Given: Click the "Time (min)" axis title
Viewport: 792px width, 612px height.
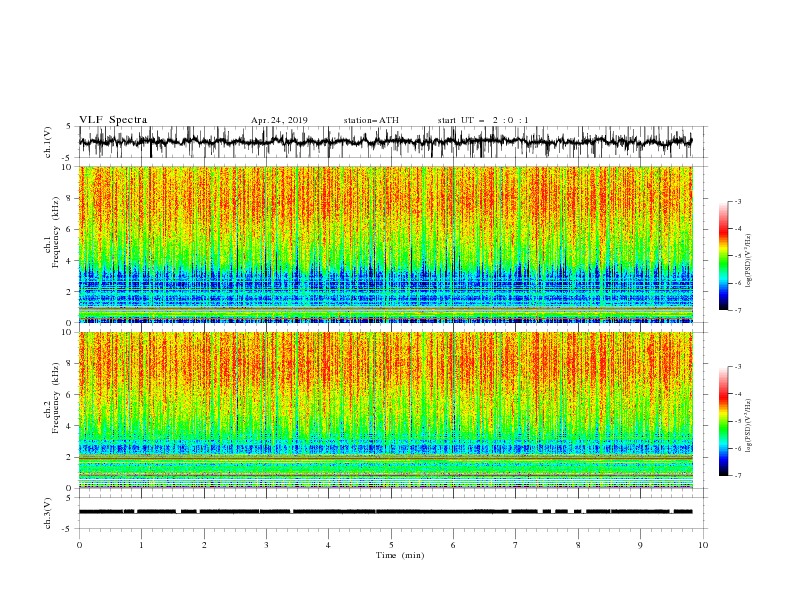Looking at the screenshot, I should click(400, 555).
